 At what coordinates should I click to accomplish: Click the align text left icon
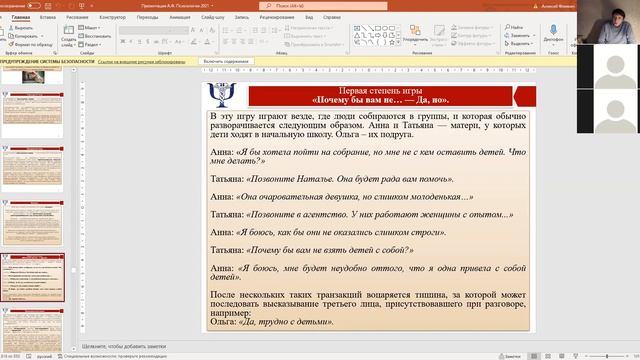225,42
